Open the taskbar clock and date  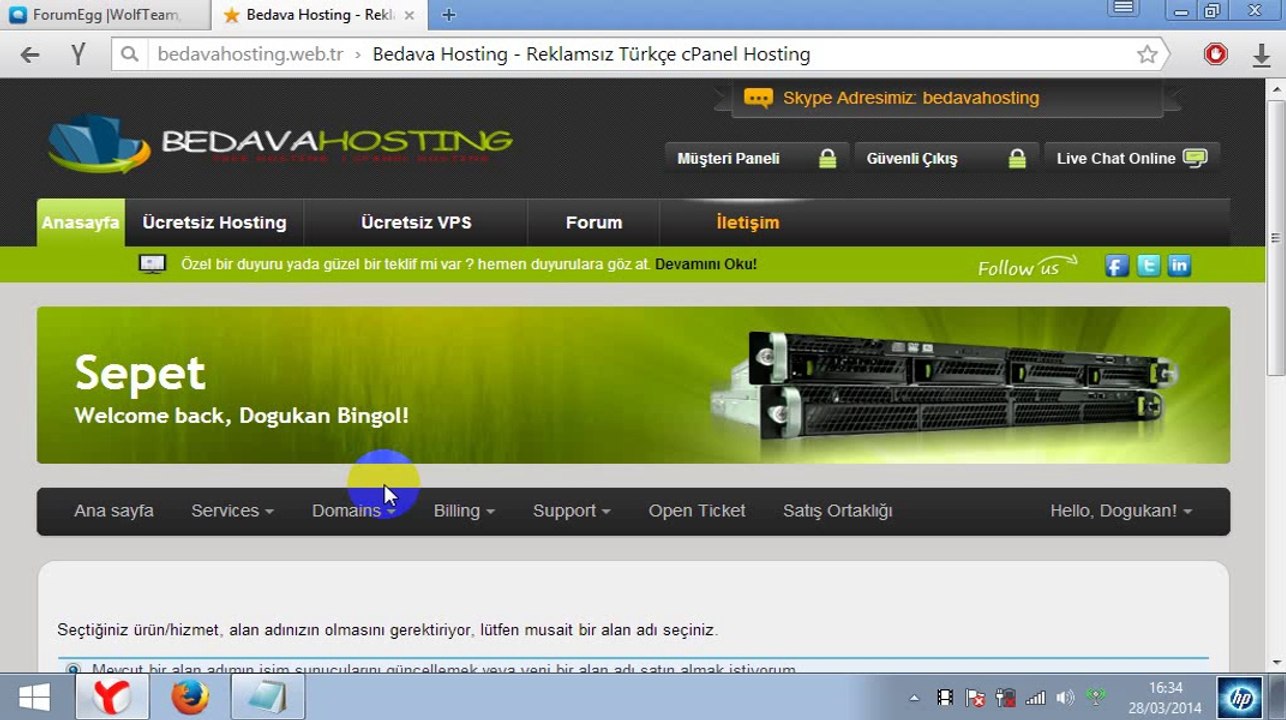pyautogui.click(x=1165, y=697)
